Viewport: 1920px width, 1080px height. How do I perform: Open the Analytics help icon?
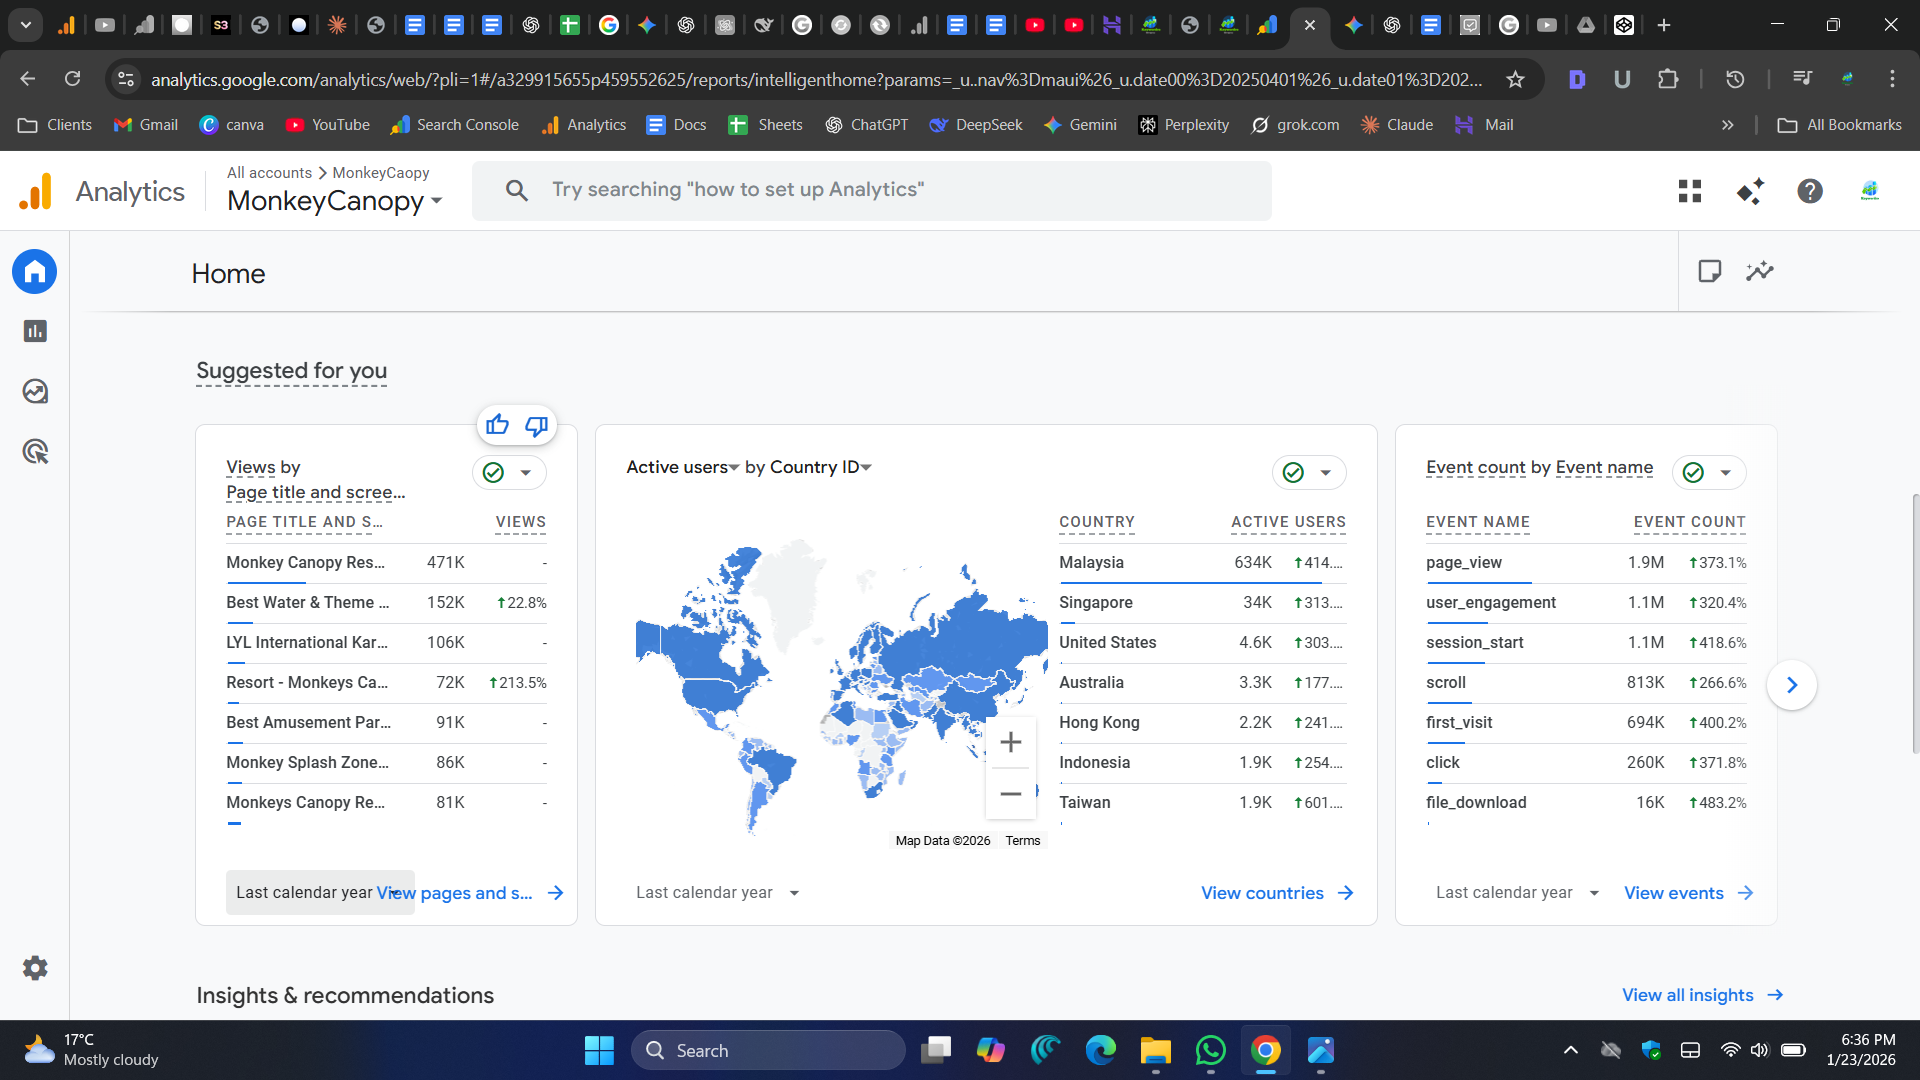1809,190
